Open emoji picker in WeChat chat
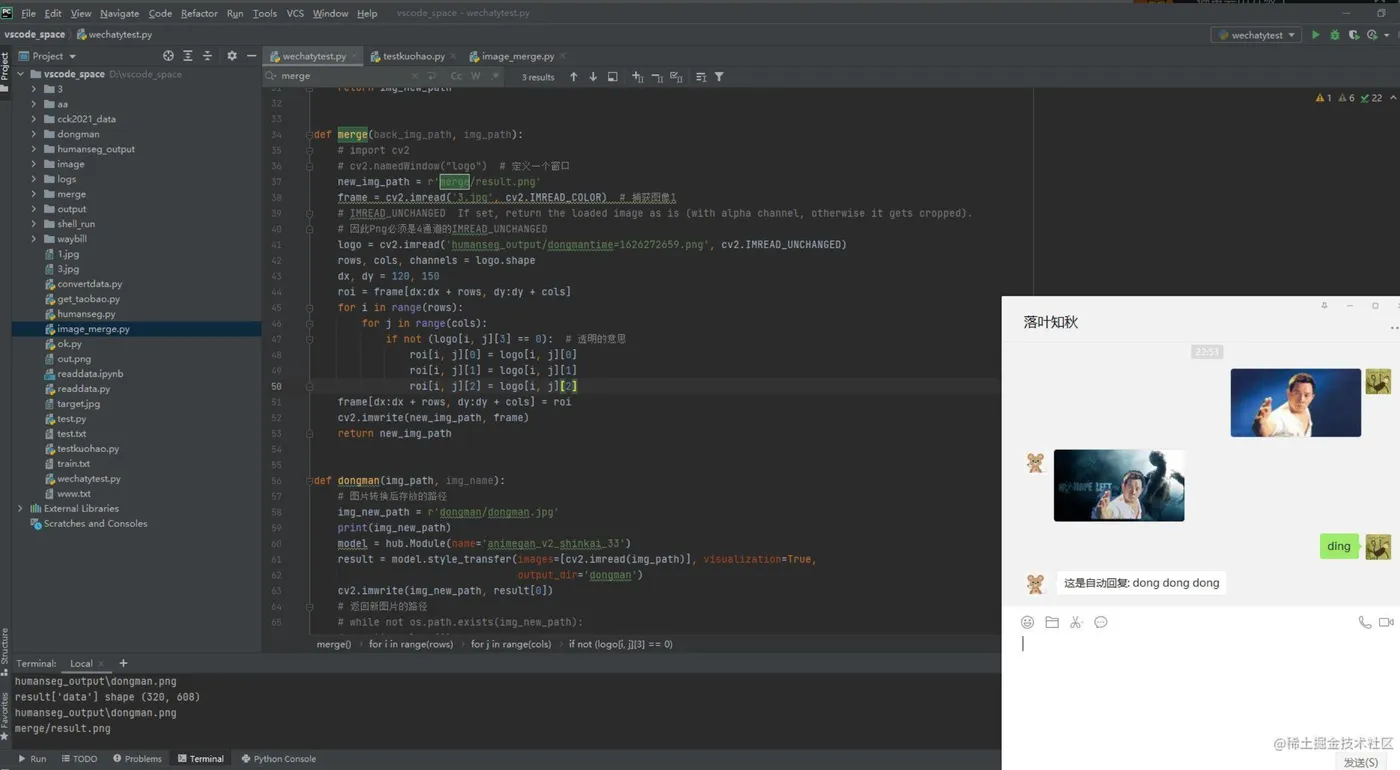 [1027, 622]
